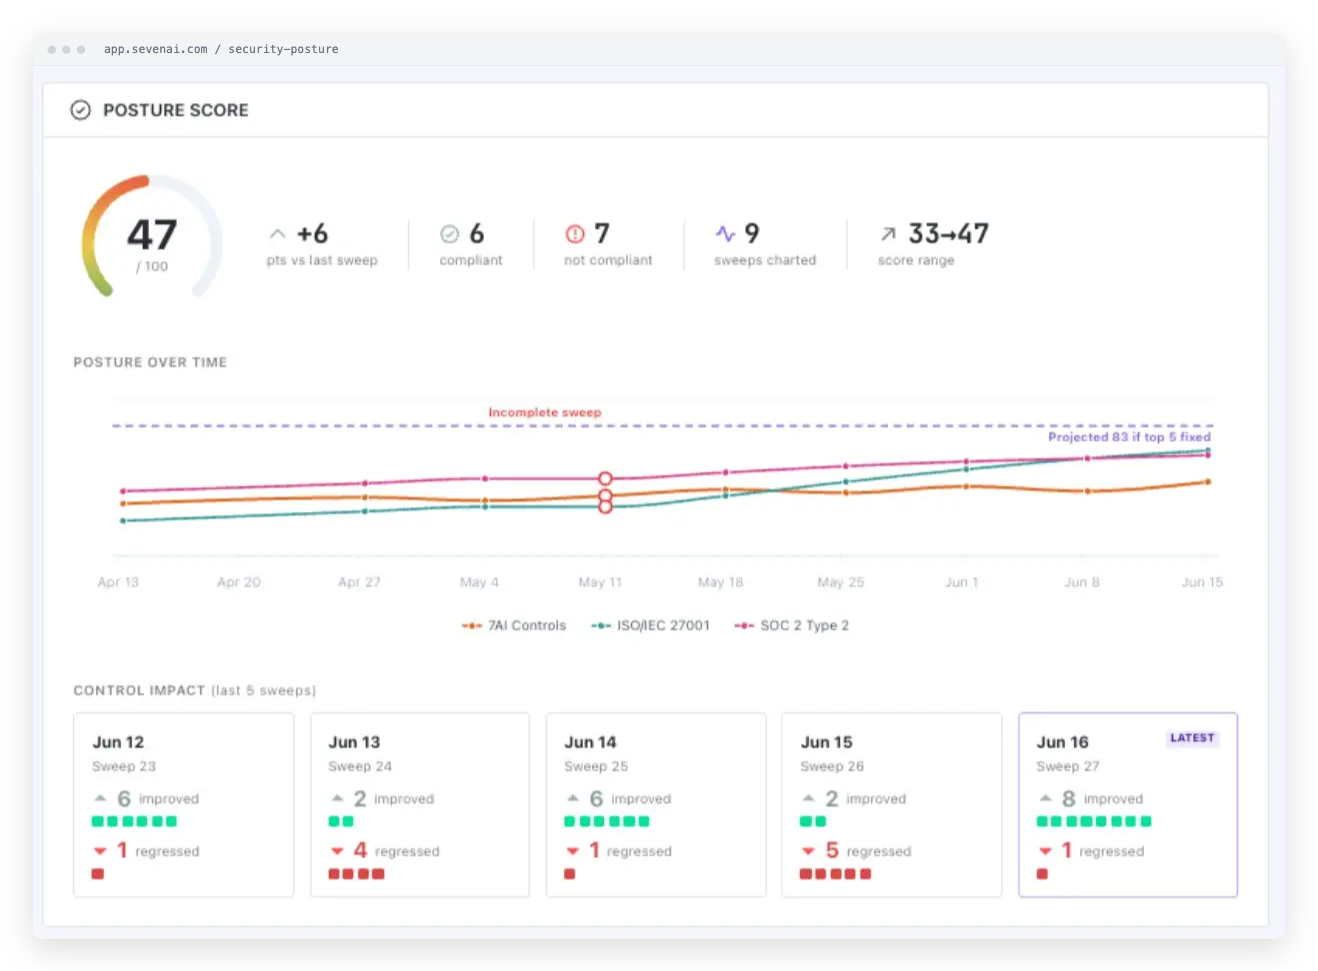Viewport: 1318px width, 971px height.
Task: Click the regressed arrow on Jun 16 card
Action: point(1045,851)
